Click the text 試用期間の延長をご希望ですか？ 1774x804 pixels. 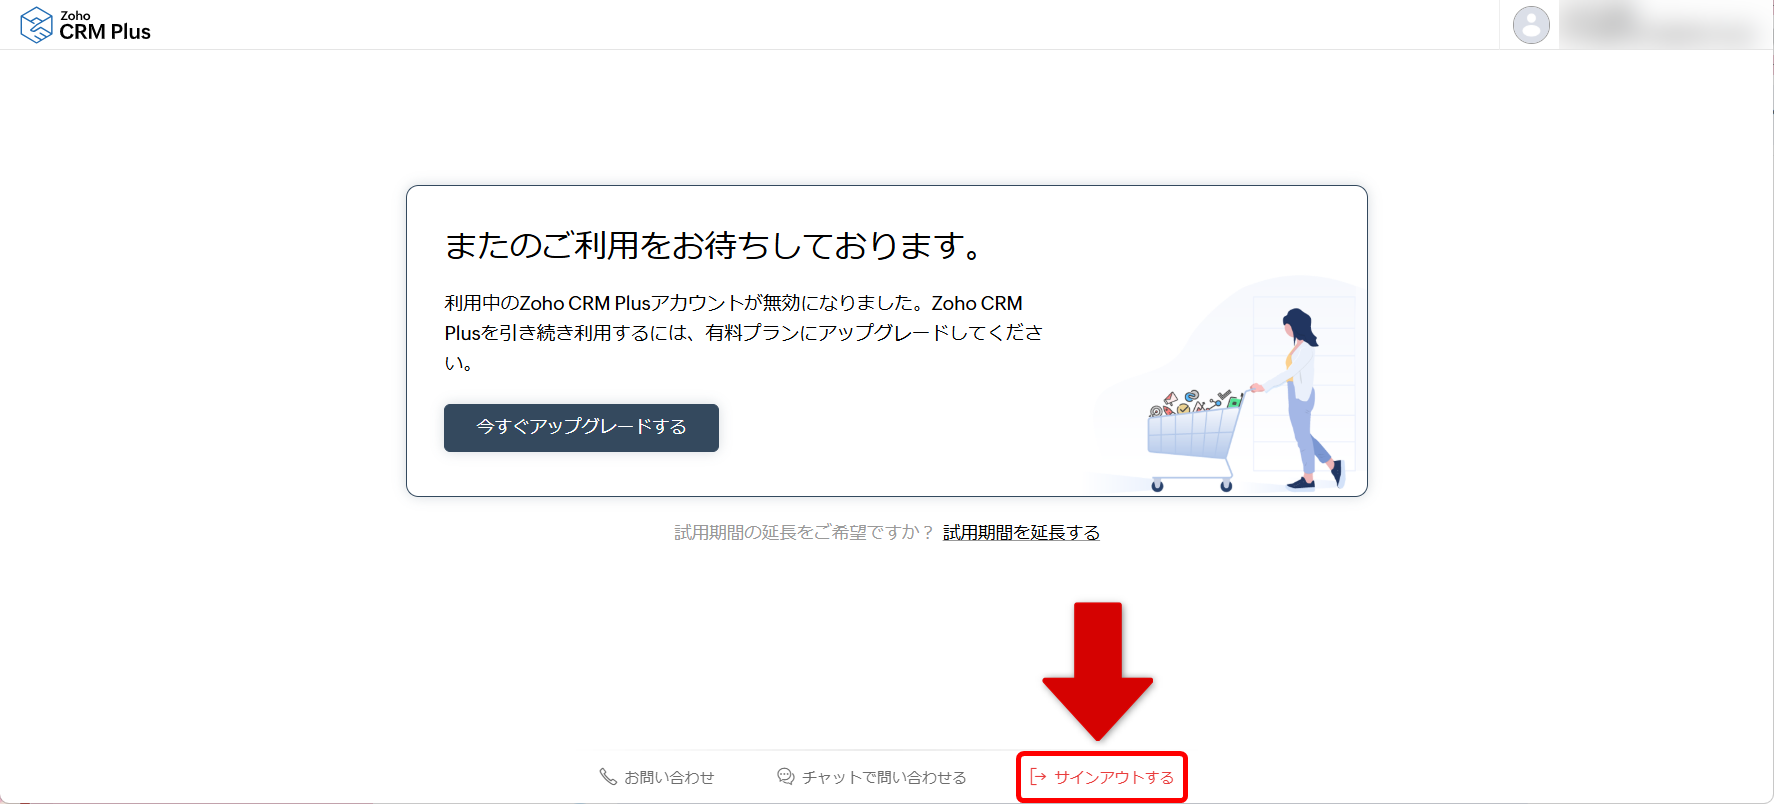pyautogui.click(x=804, y=533)
